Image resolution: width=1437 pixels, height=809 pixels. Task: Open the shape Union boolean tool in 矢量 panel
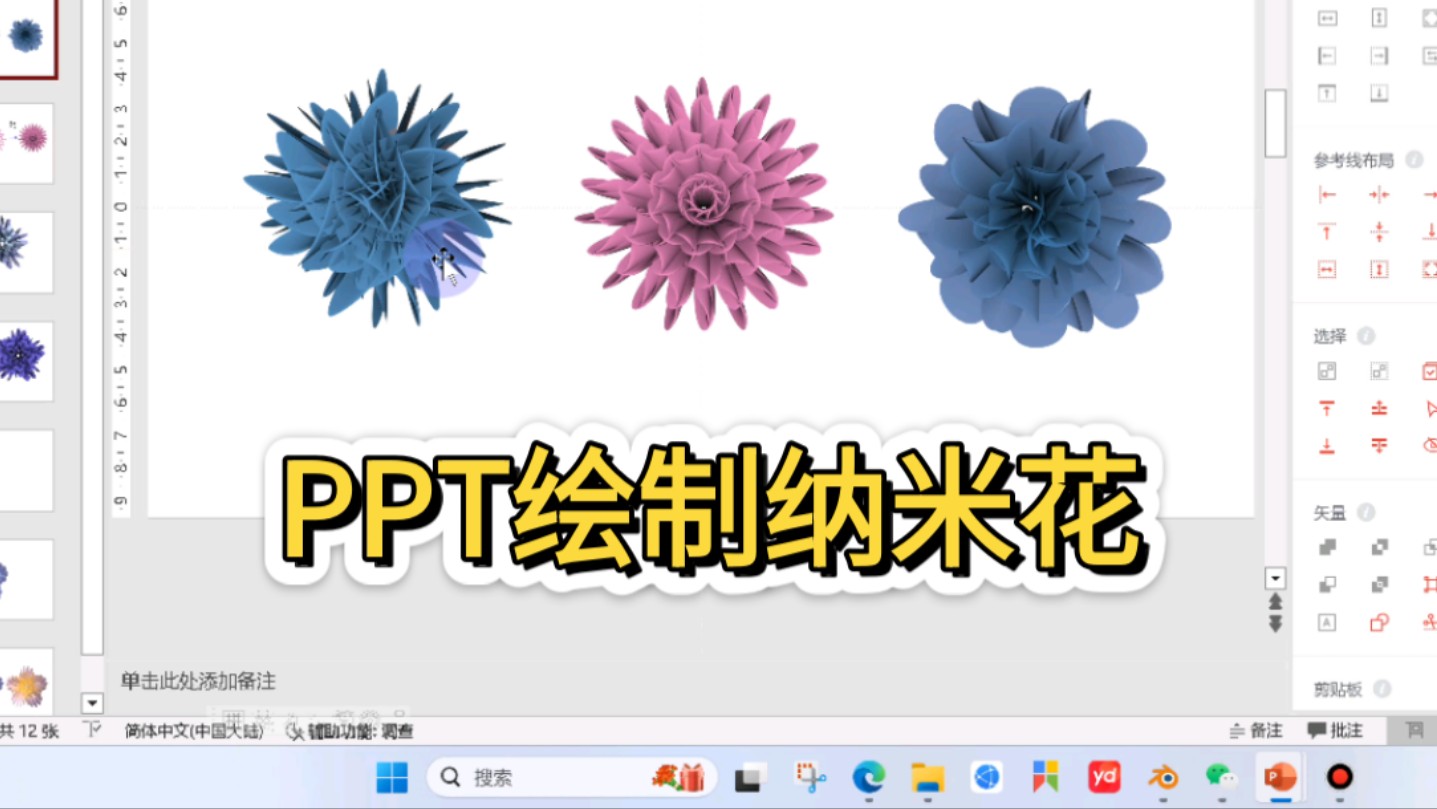(x=1327, y=547)
